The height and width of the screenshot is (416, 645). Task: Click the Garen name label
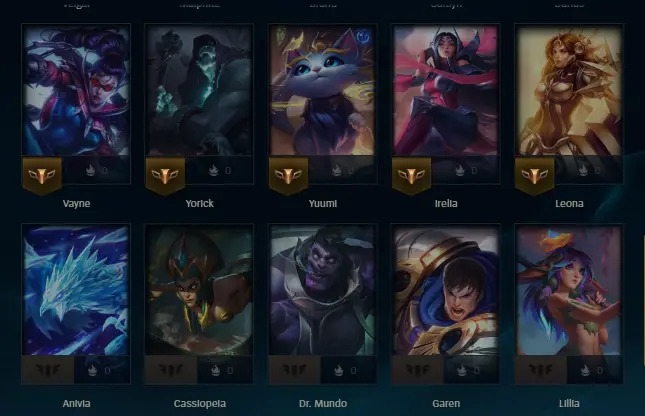(x=446, y=404)
